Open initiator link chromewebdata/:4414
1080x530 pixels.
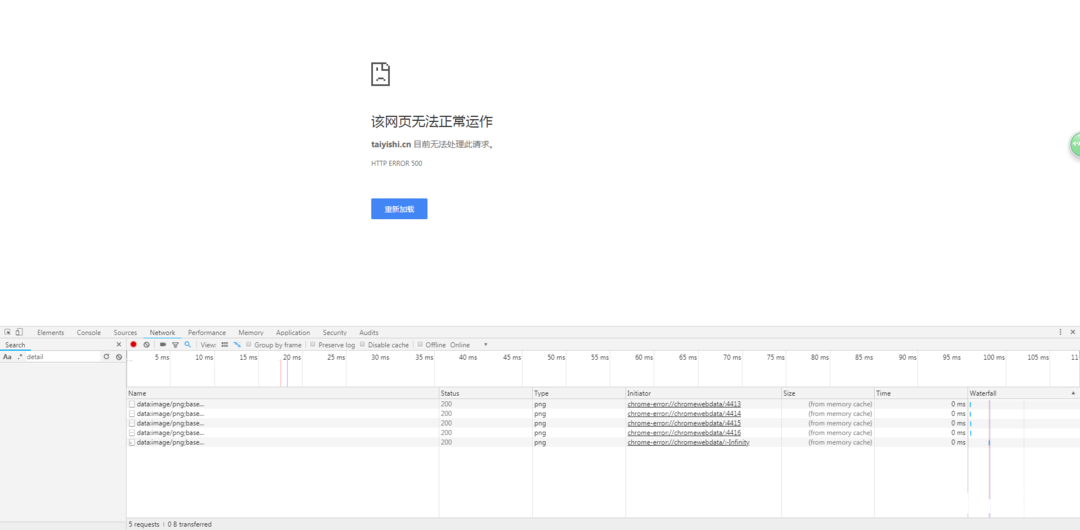tap(684, 414)
